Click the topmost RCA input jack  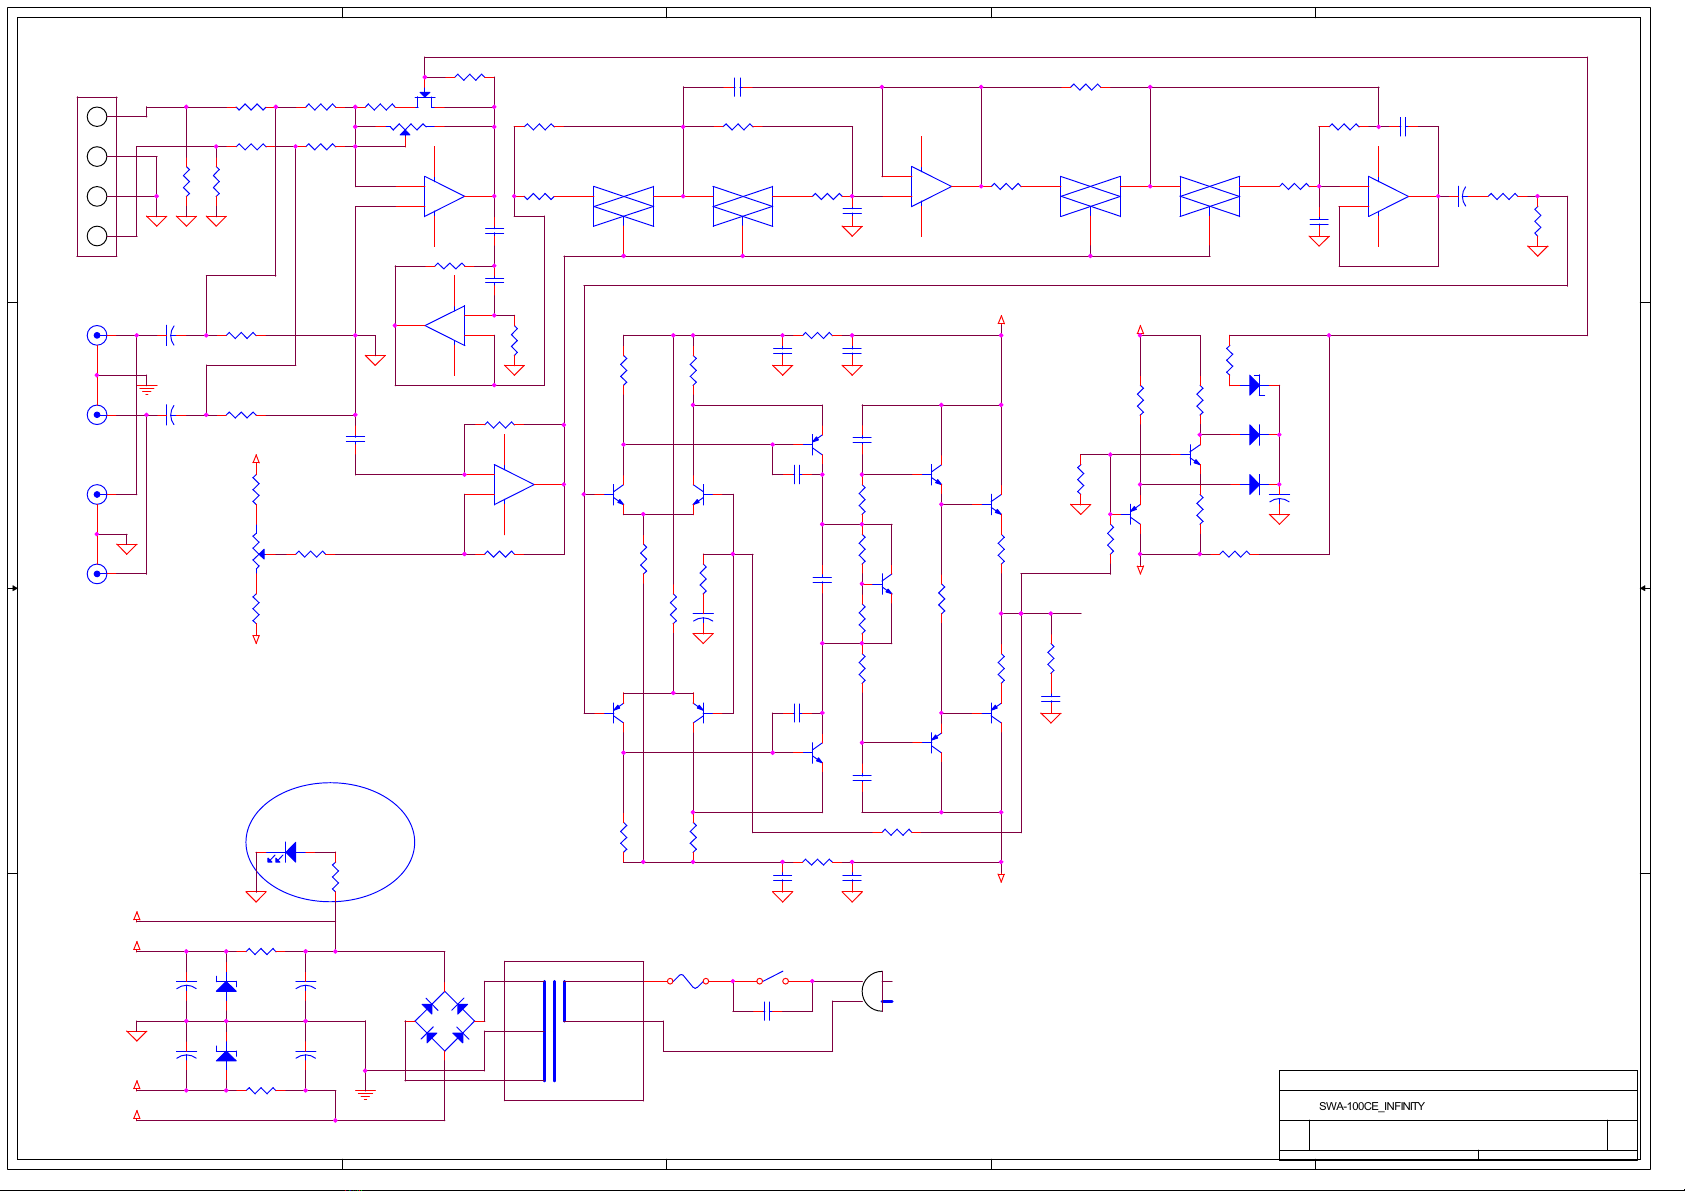(x=97, y=335)
